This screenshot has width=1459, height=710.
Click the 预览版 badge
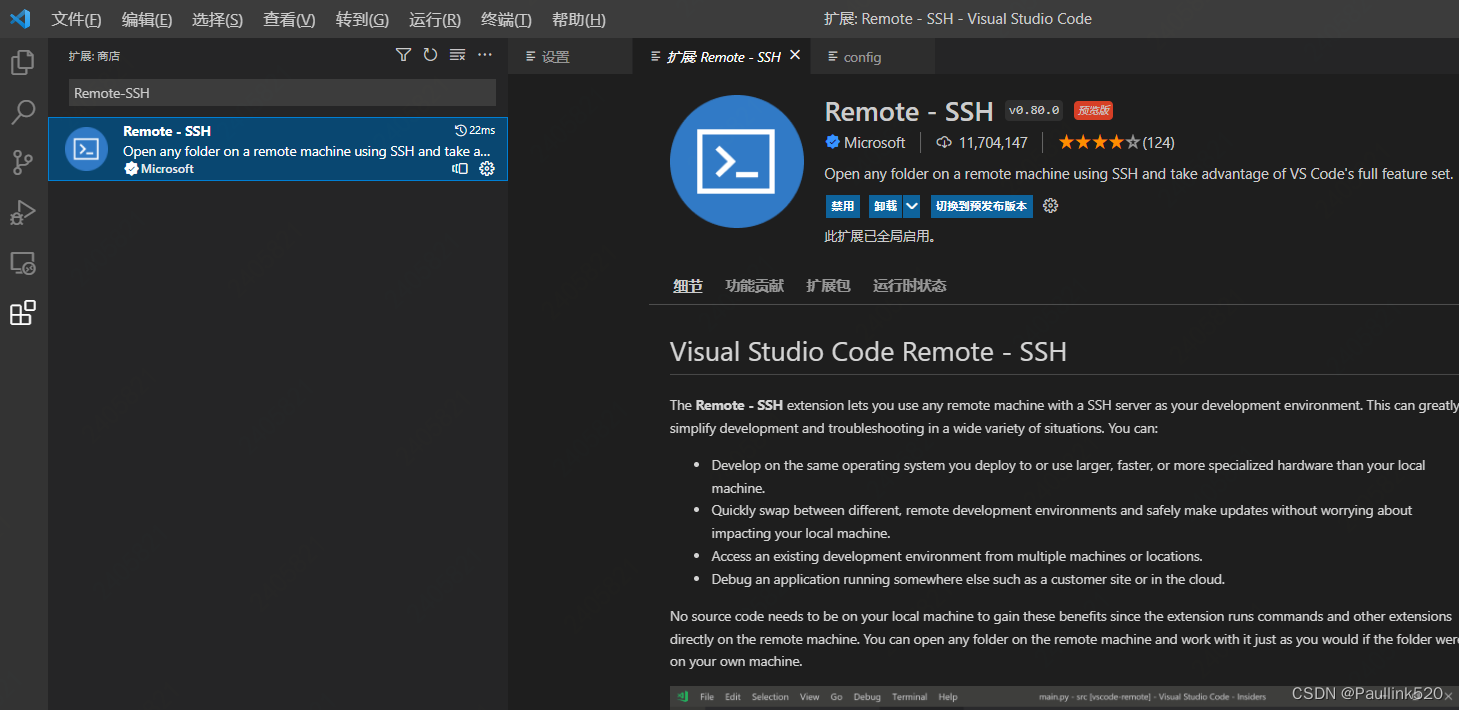1093,110
